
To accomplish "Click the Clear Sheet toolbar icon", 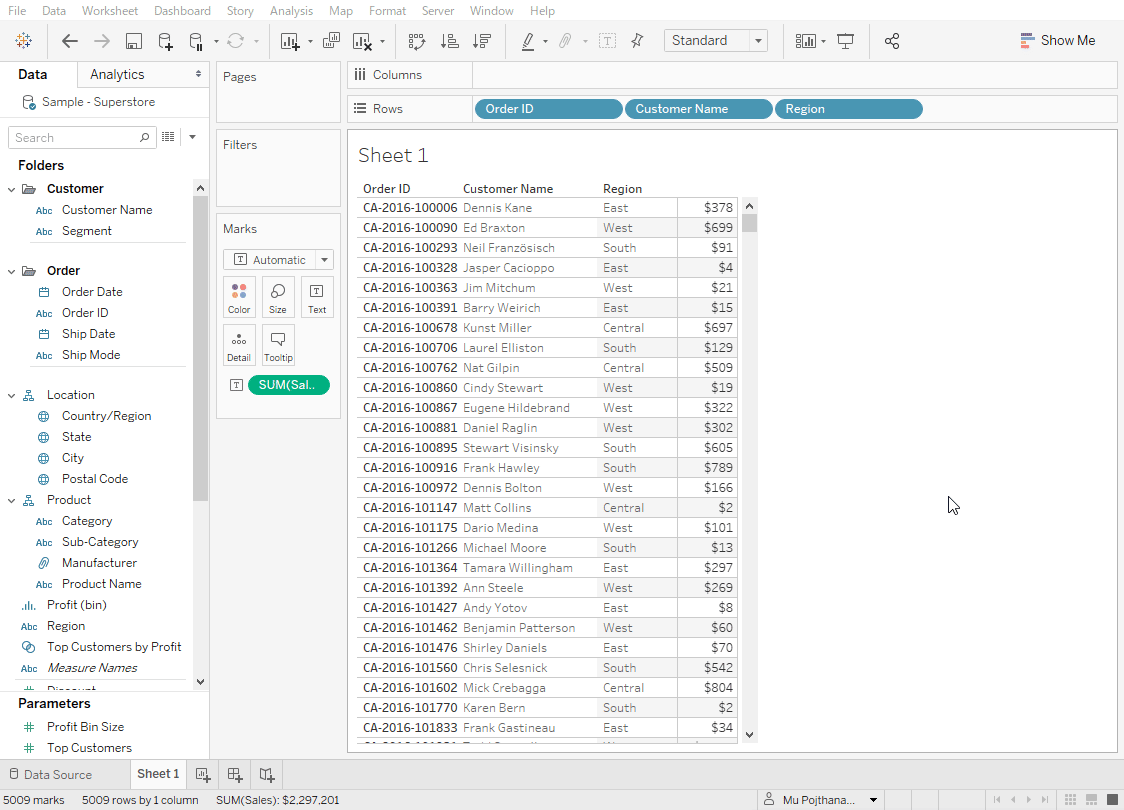I will click(x=362, y=41).
